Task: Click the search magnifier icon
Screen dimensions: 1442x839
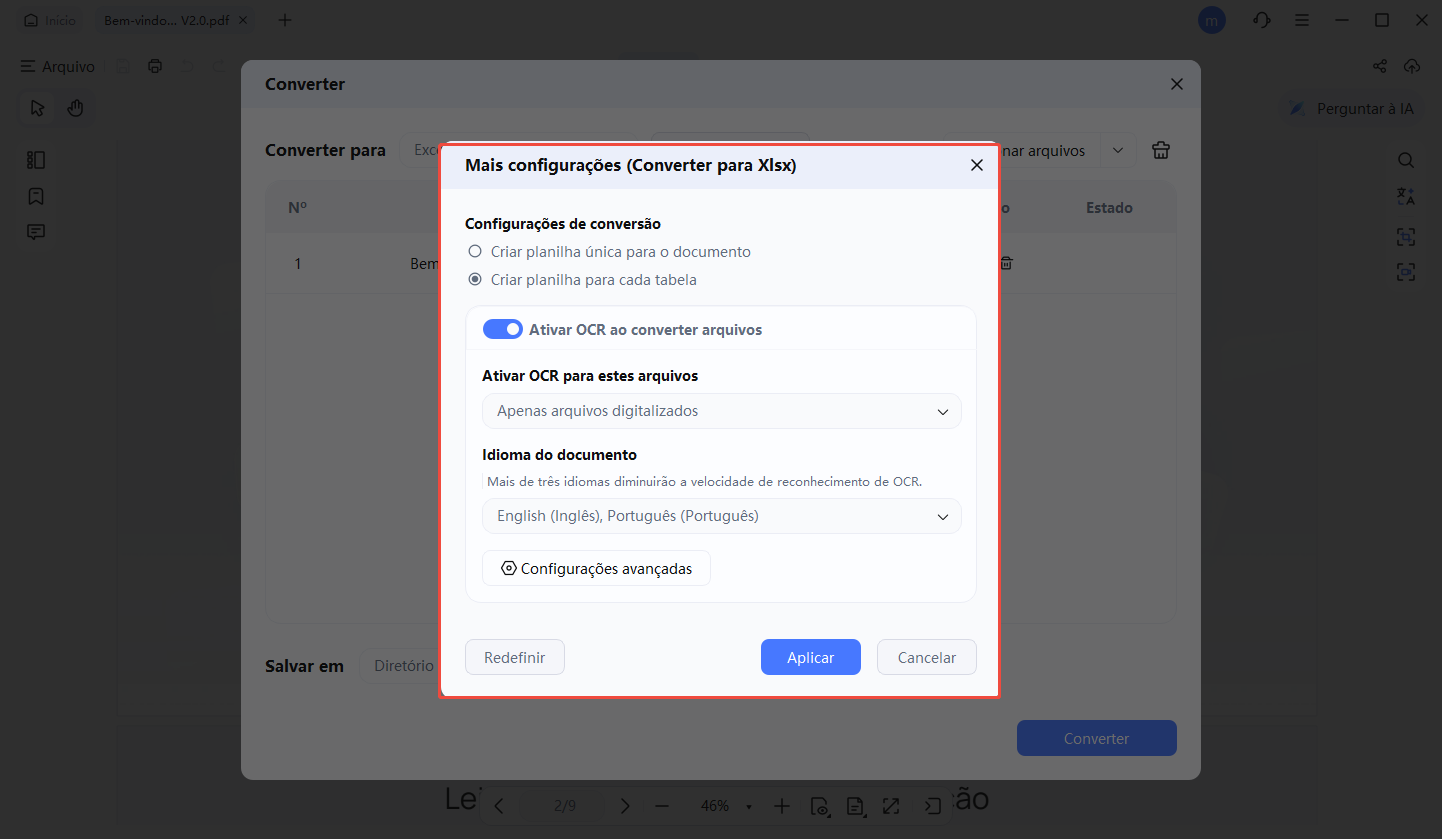Action: pyautogui.click(x=1406, y=160)
